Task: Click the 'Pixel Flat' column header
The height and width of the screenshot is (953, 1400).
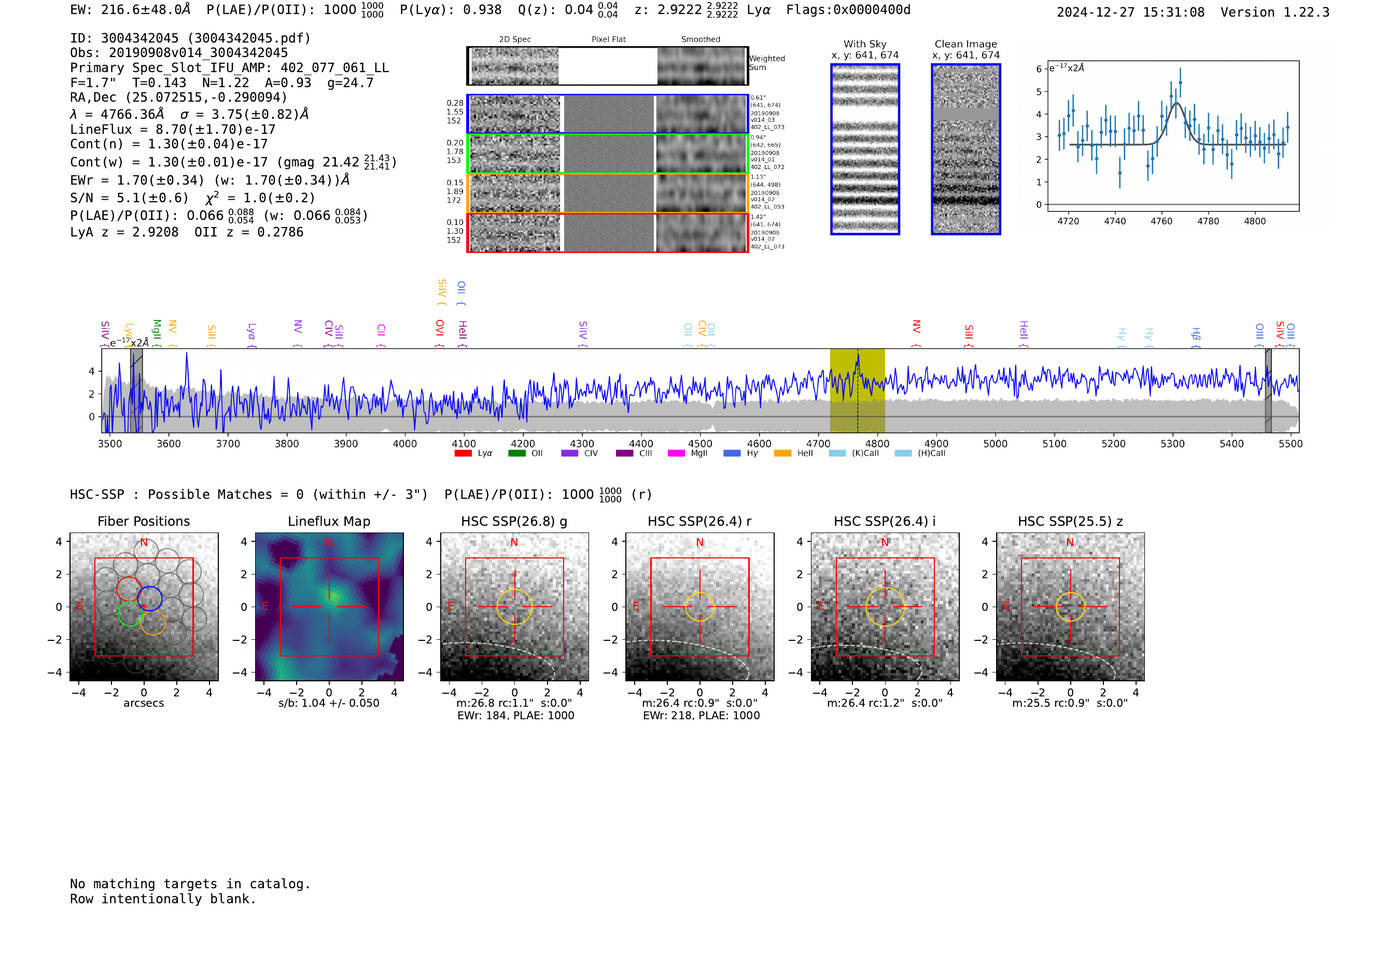Action: coord(608,40)
